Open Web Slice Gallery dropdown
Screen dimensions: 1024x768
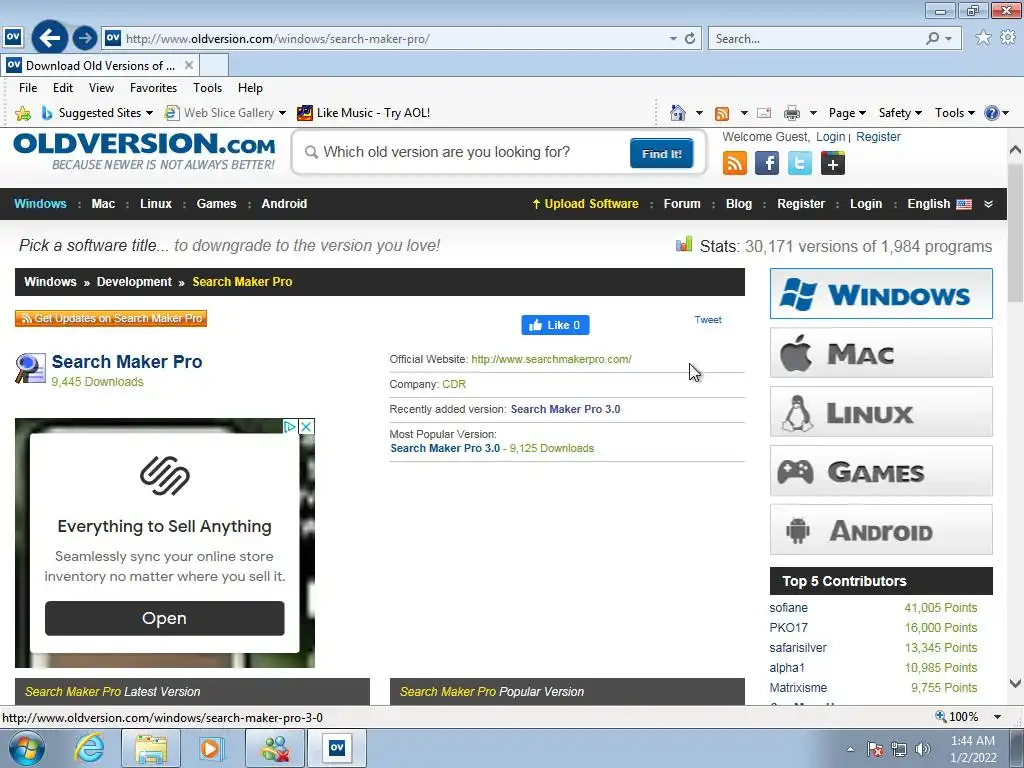pos(282,113)
